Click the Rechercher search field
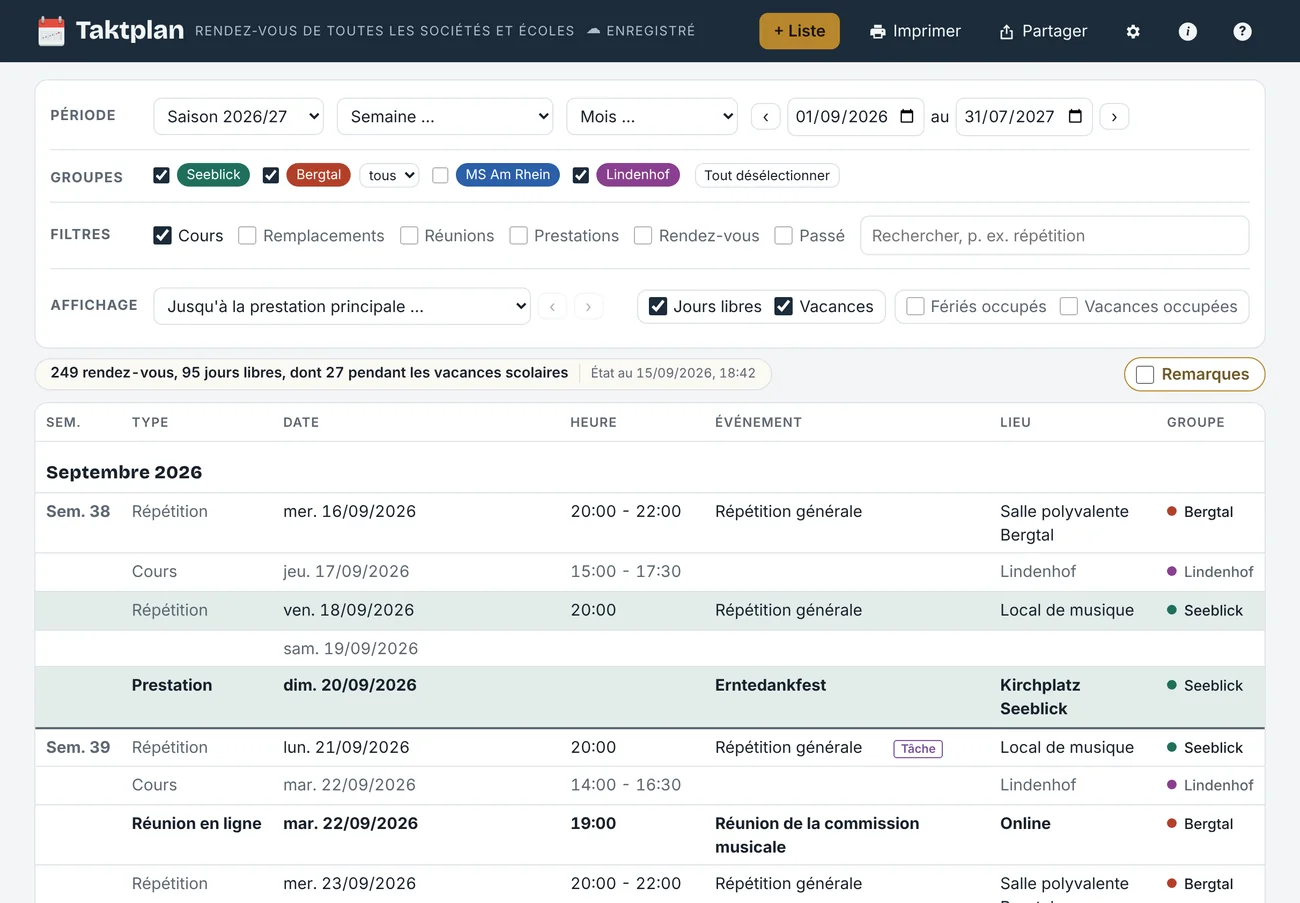The image size is (1300, 903). pyautogui.click(x=1055, y=236)
